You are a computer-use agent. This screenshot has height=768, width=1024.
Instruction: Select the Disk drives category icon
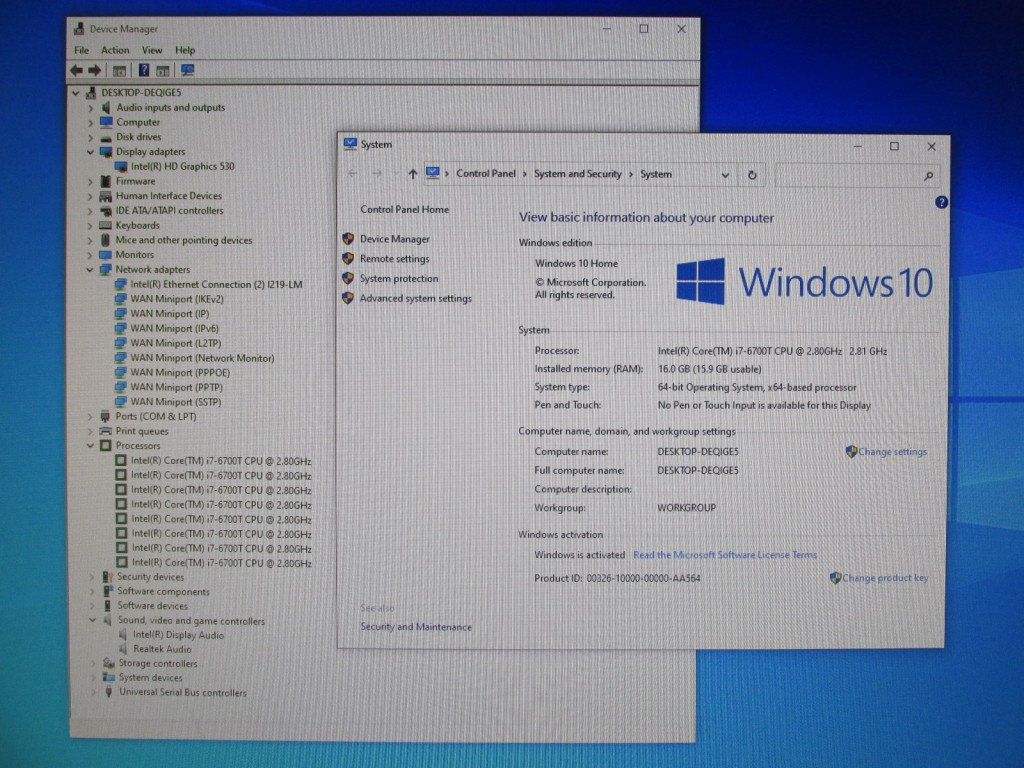(x=106, y=137)
